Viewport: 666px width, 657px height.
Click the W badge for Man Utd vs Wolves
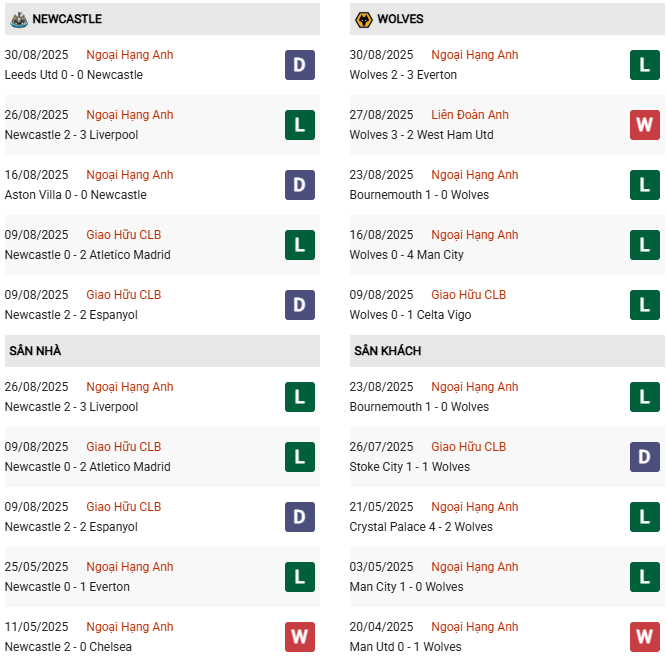(645, 637)
